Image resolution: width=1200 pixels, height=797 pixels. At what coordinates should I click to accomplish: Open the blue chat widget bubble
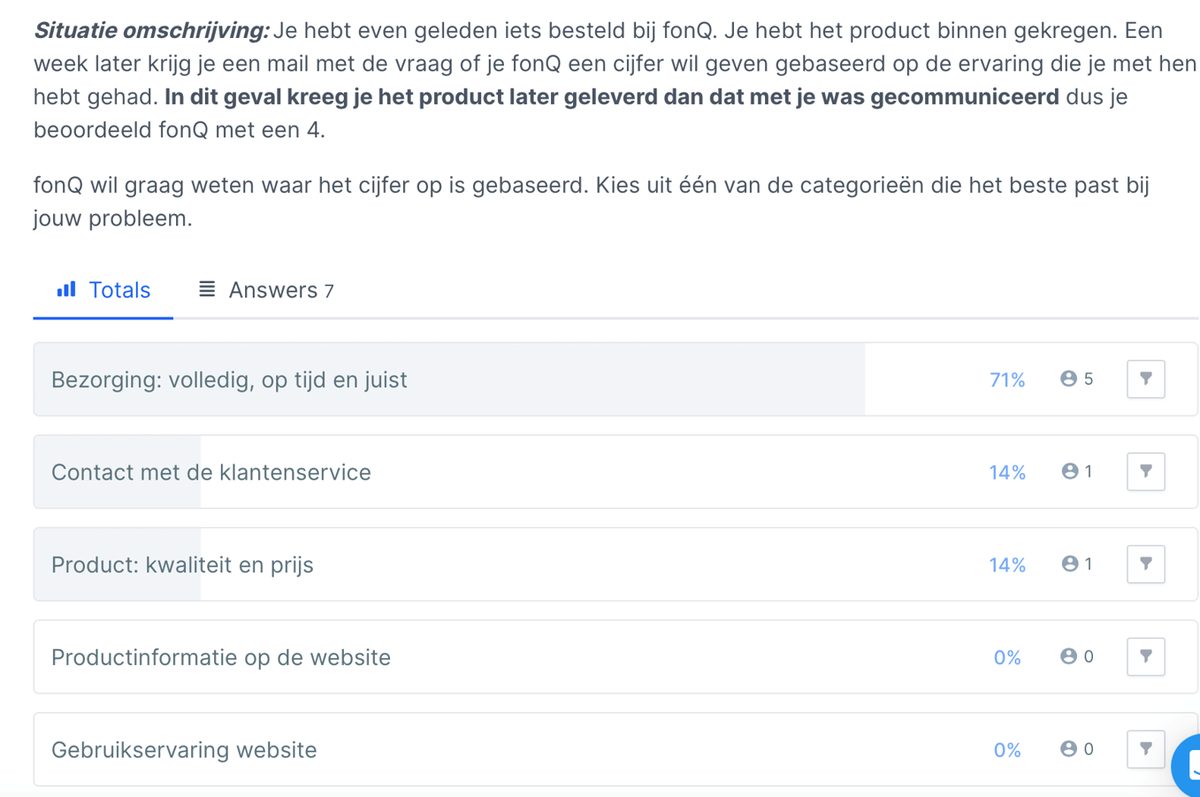(1189, 767)
